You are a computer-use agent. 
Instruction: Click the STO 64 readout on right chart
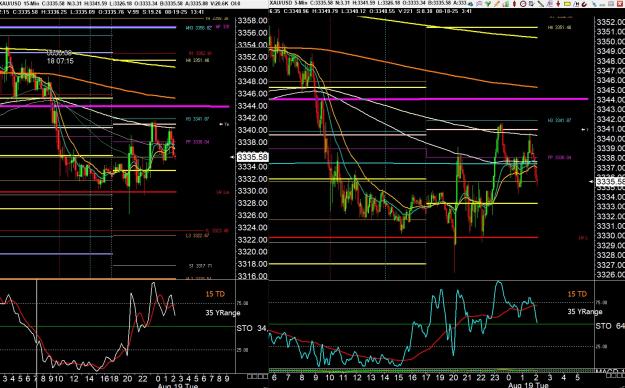[610, 326]
